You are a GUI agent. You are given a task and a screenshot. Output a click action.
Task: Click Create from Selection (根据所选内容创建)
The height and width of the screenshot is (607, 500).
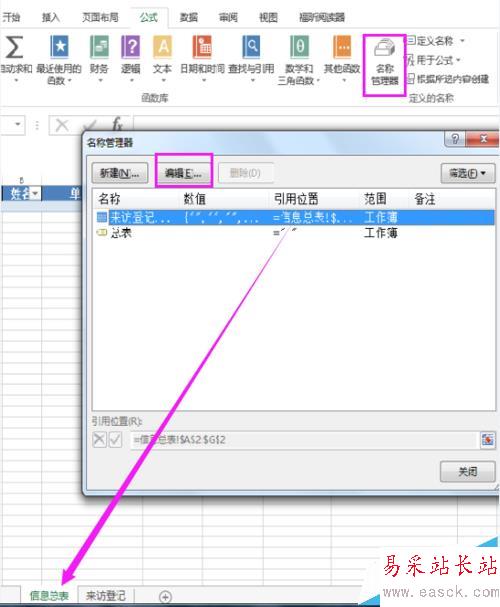448,79
